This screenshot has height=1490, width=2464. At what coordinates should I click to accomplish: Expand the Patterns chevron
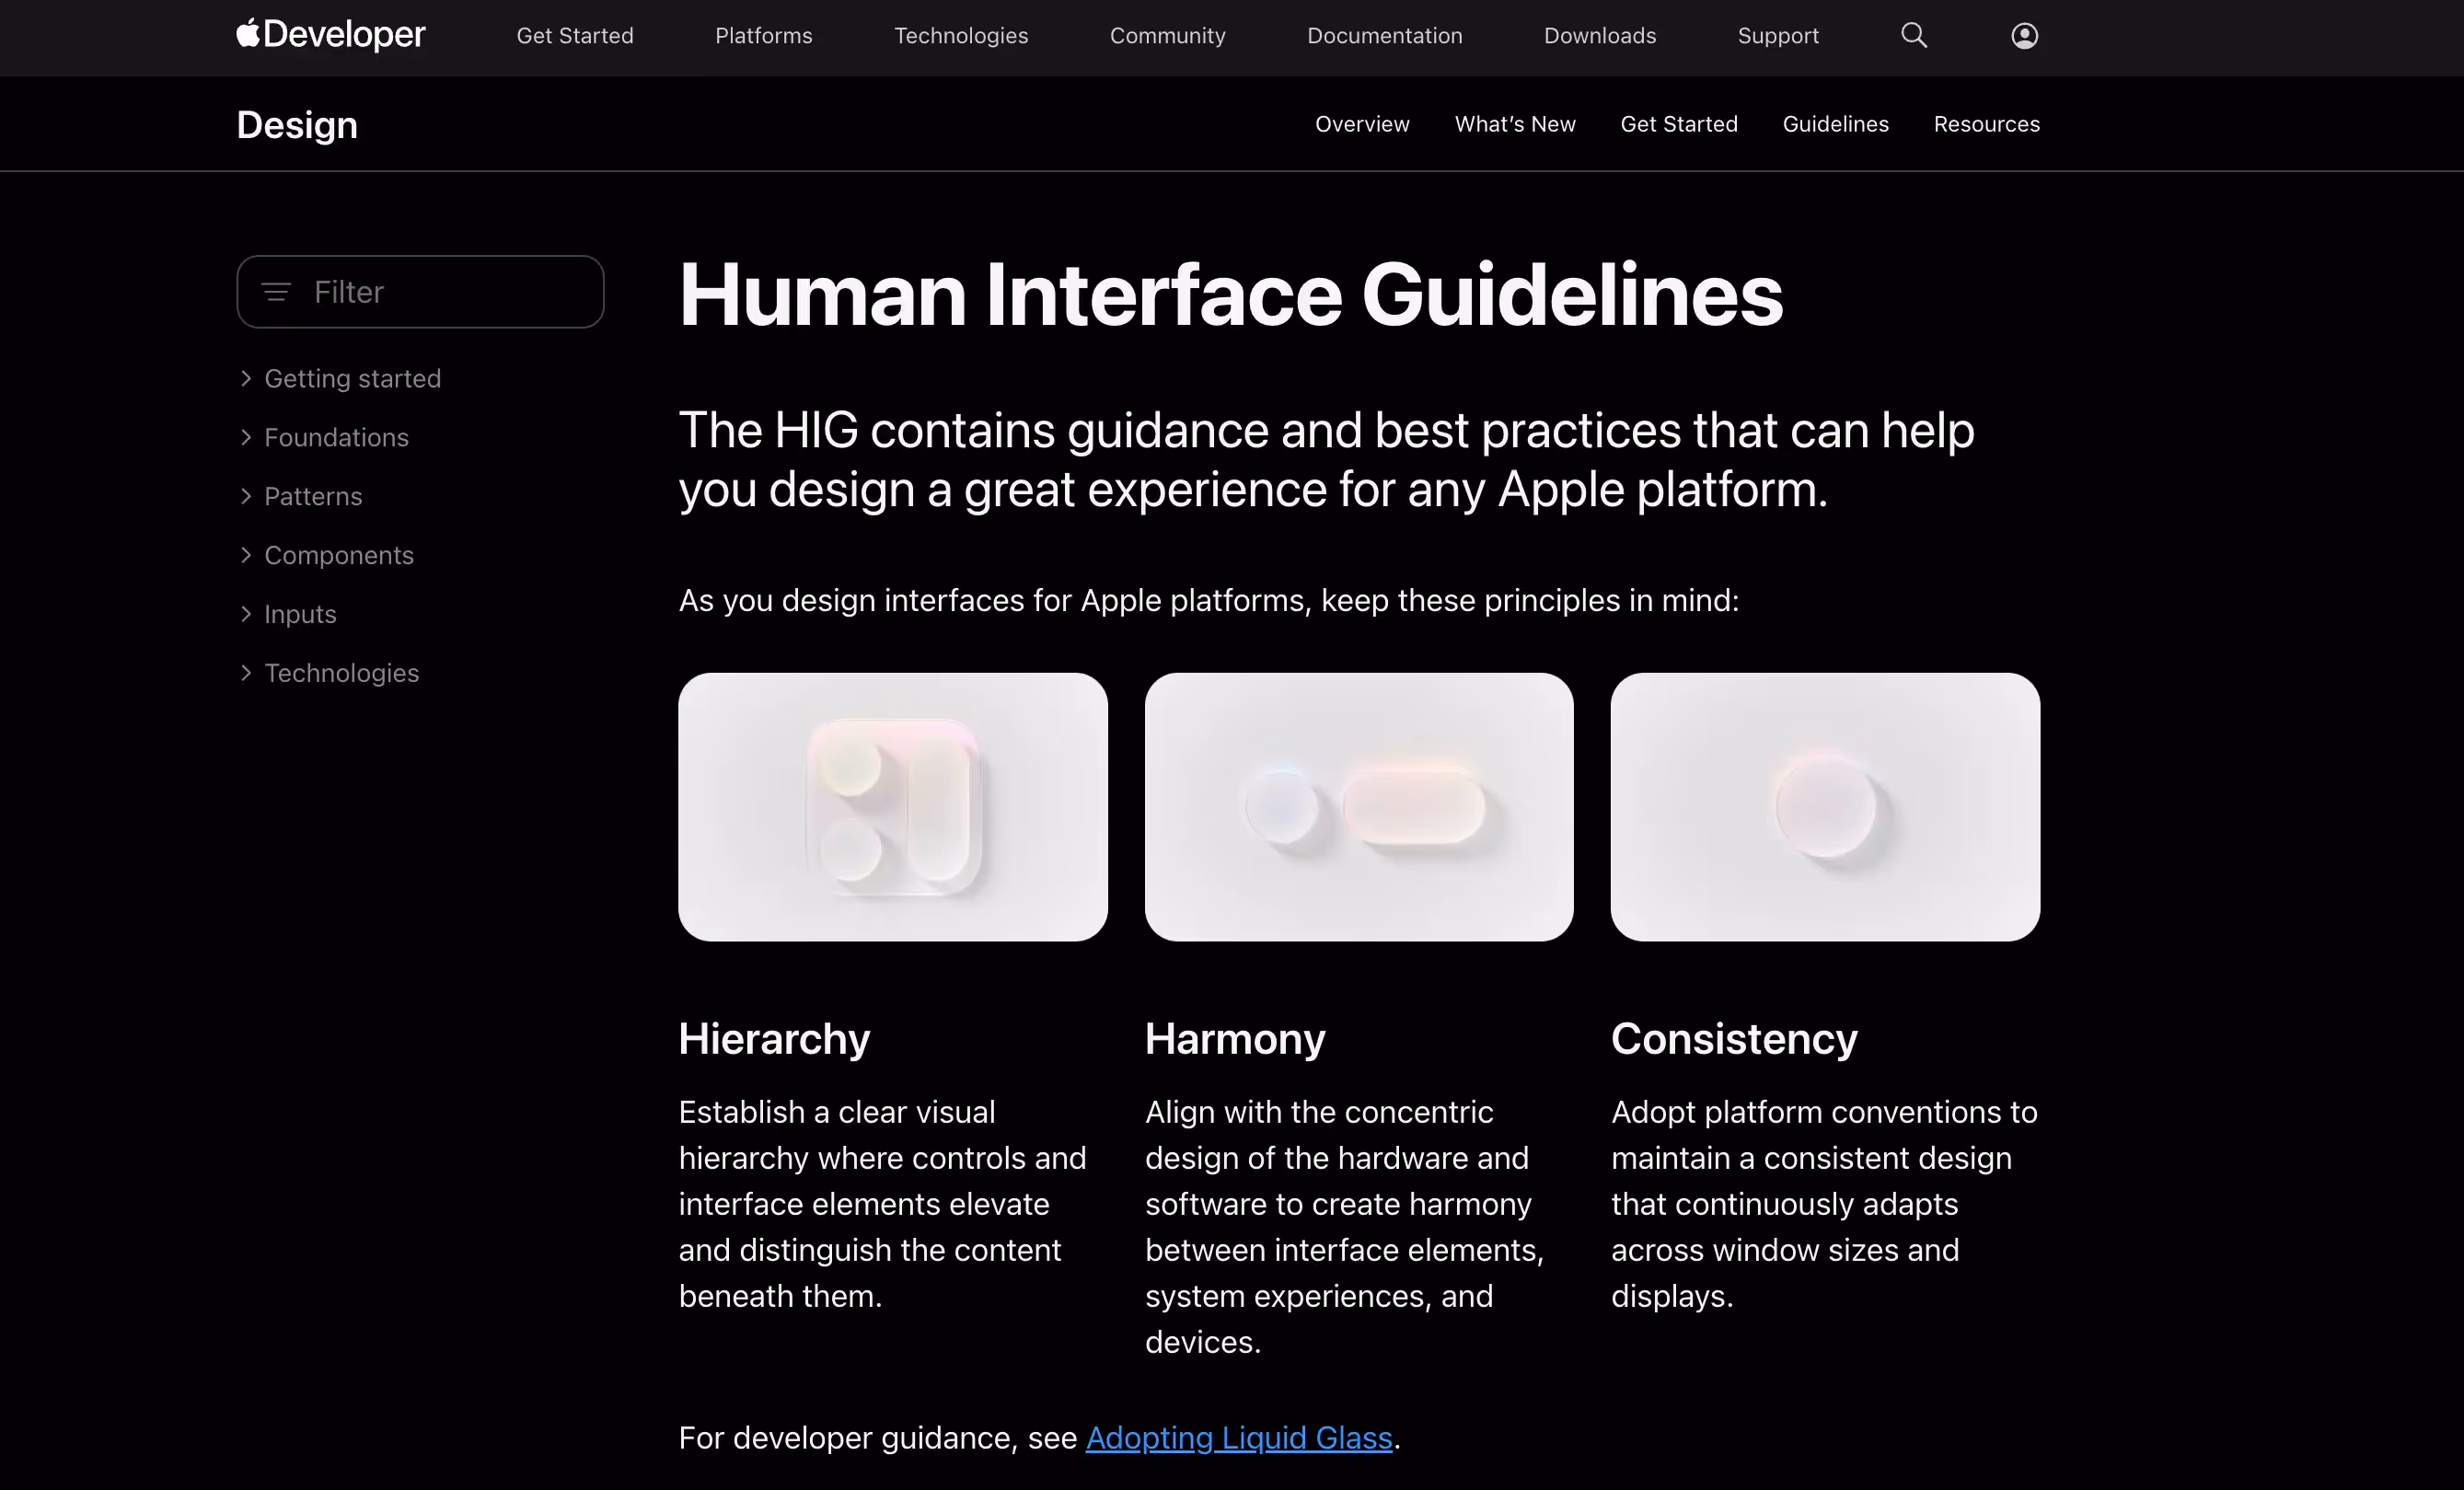pyautogui.click(x=246, y=496)
